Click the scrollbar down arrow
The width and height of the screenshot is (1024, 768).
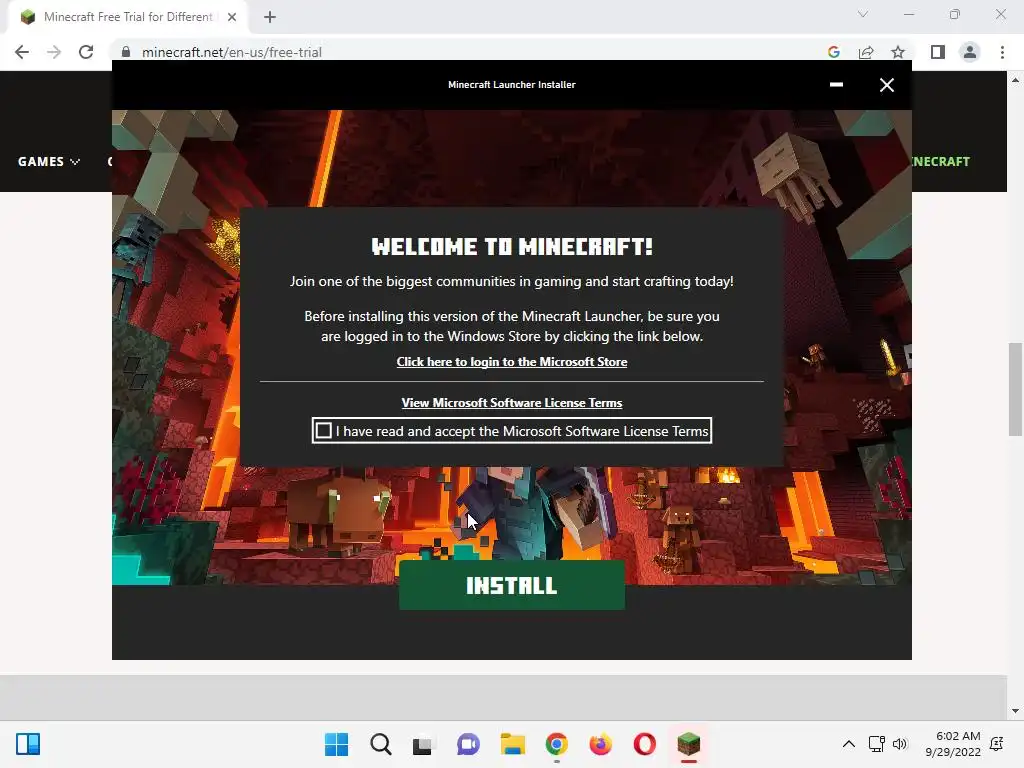coord(1015,711)
